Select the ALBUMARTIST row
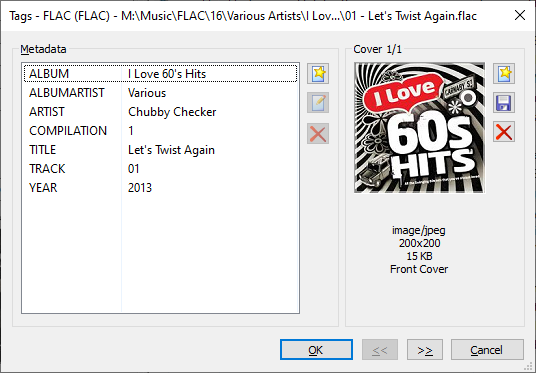 click(160, 93)
